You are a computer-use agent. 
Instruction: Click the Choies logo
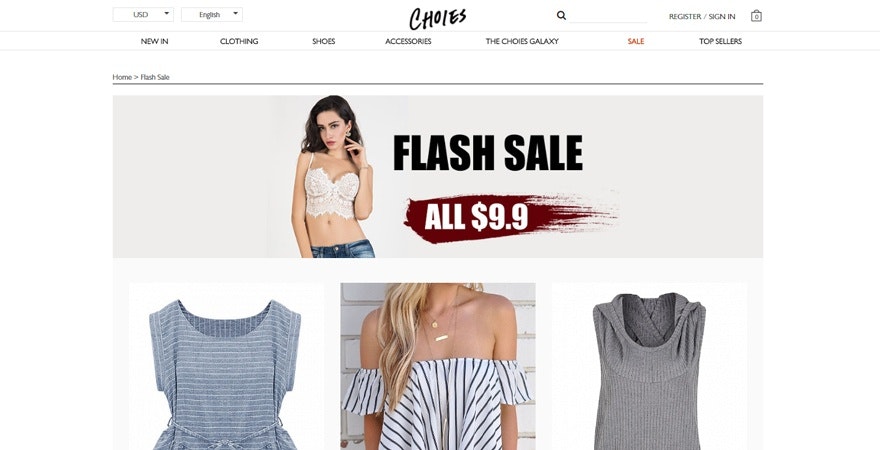[437, 18]
